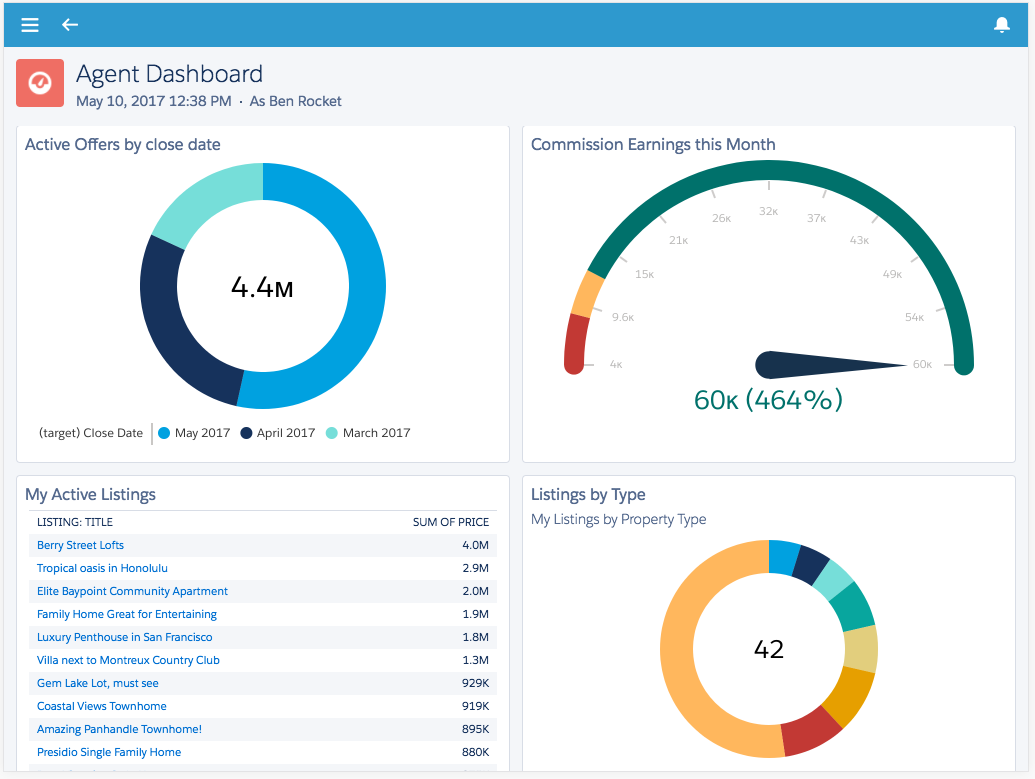Viewport: 1035px width, 779px height.
Task: Open Gem Lake Lot, must see listing
Action: tap(98, 683)
